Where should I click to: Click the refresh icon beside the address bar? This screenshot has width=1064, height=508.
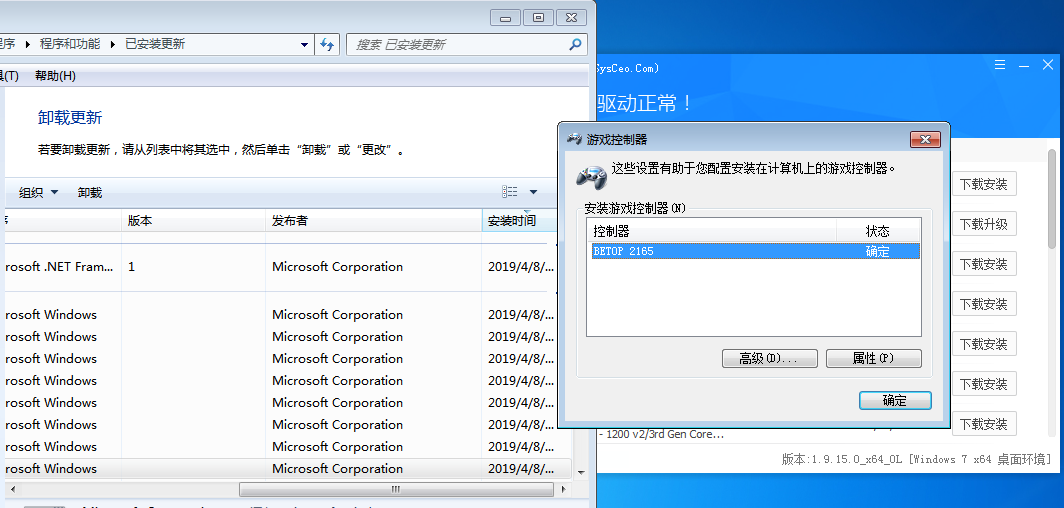coord(328,45)
